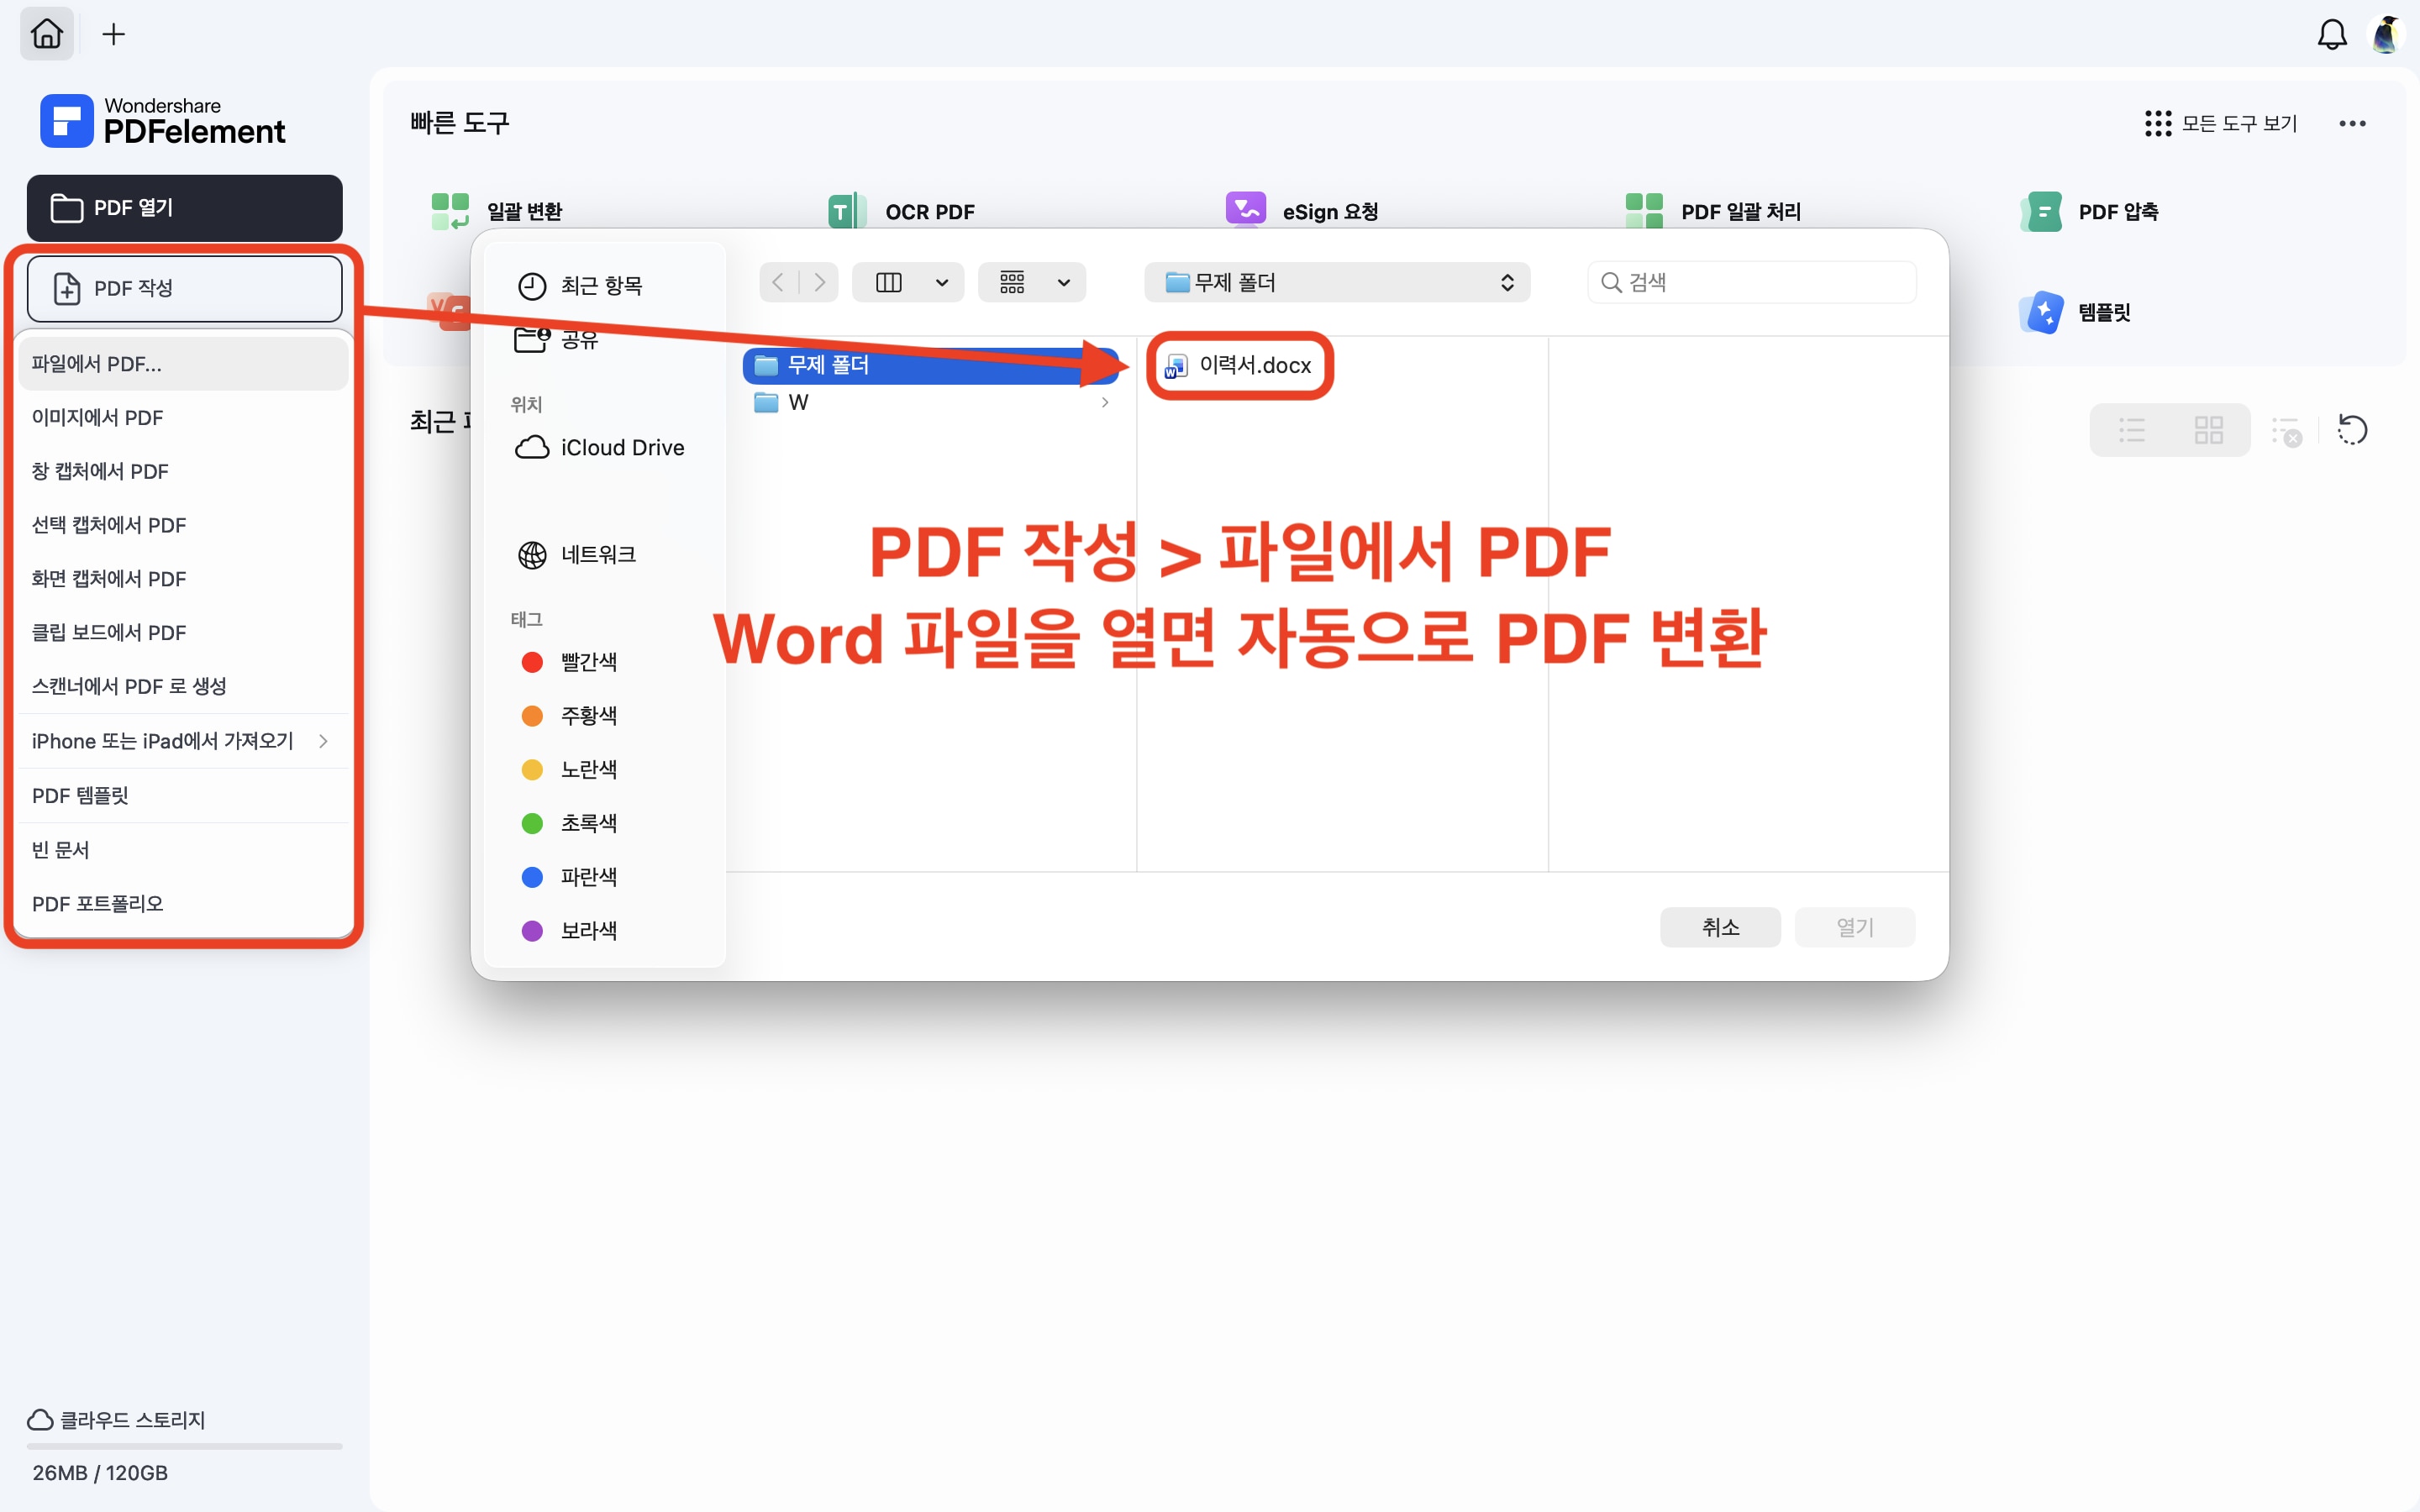Choose 빈 문서 menu item
This screenshot has height=1512, width=2420.
coord(61,849)
